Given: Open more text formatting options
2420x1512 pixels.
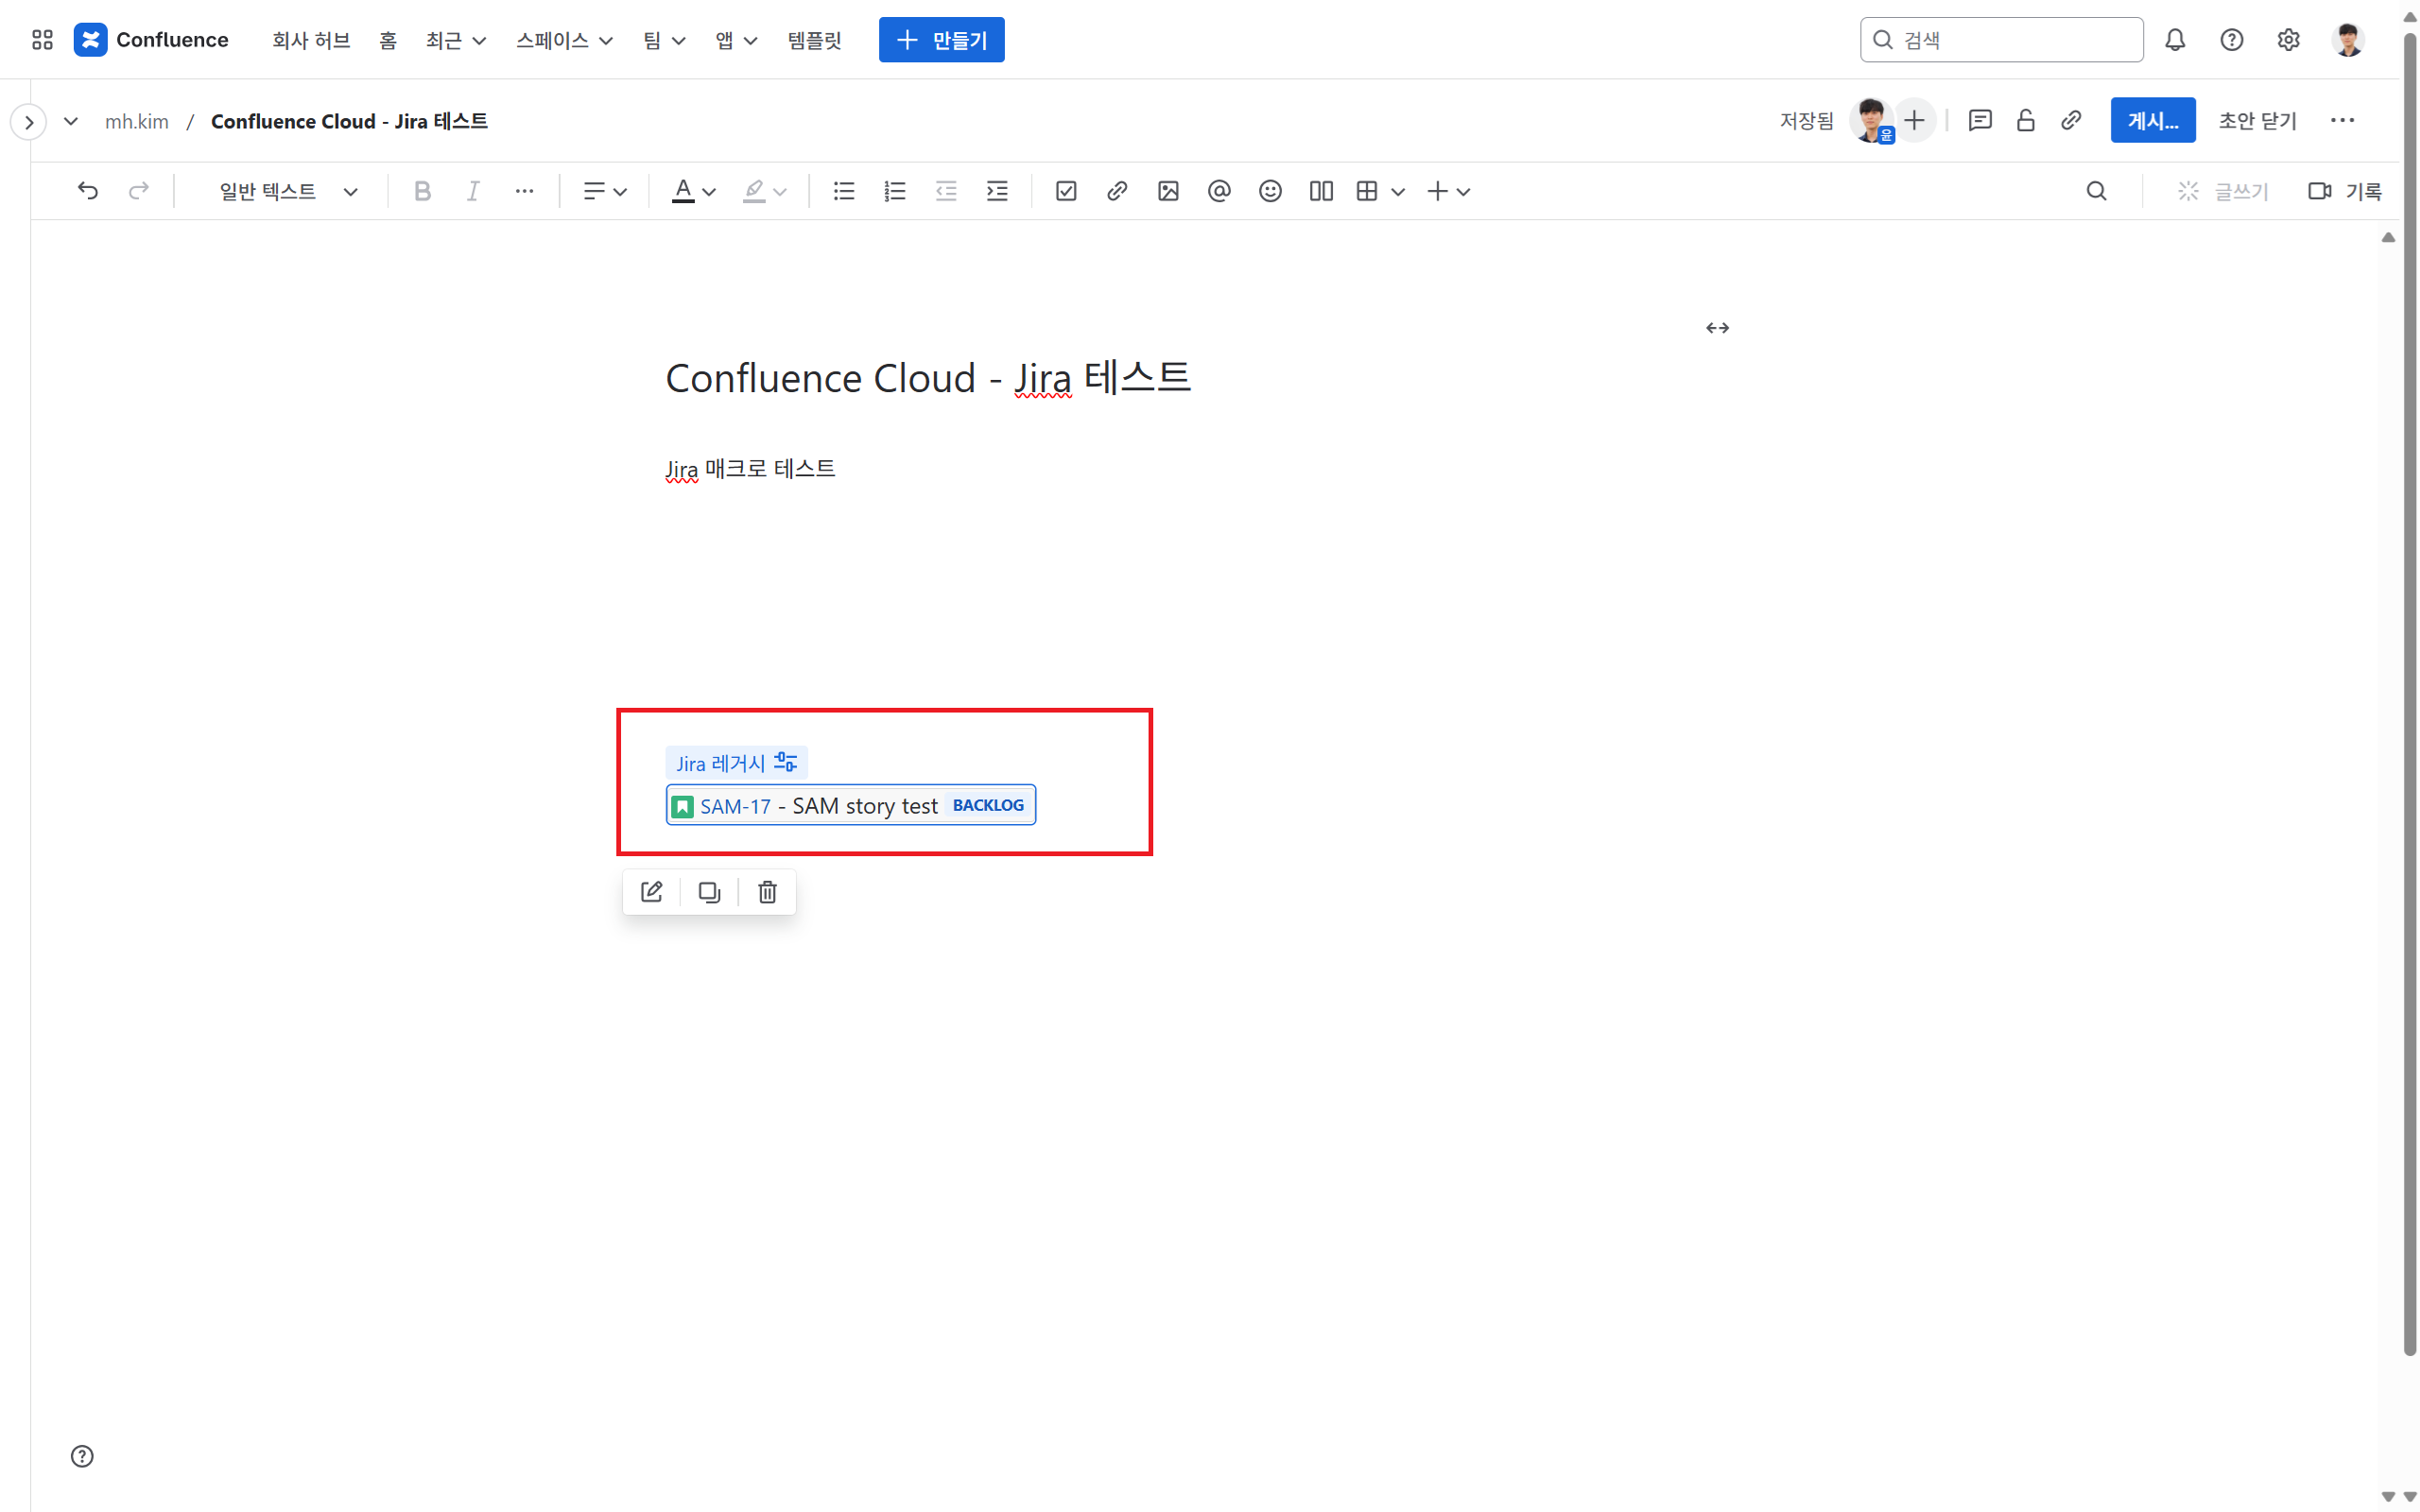Looking at the screenshot, I should point(524,191).
